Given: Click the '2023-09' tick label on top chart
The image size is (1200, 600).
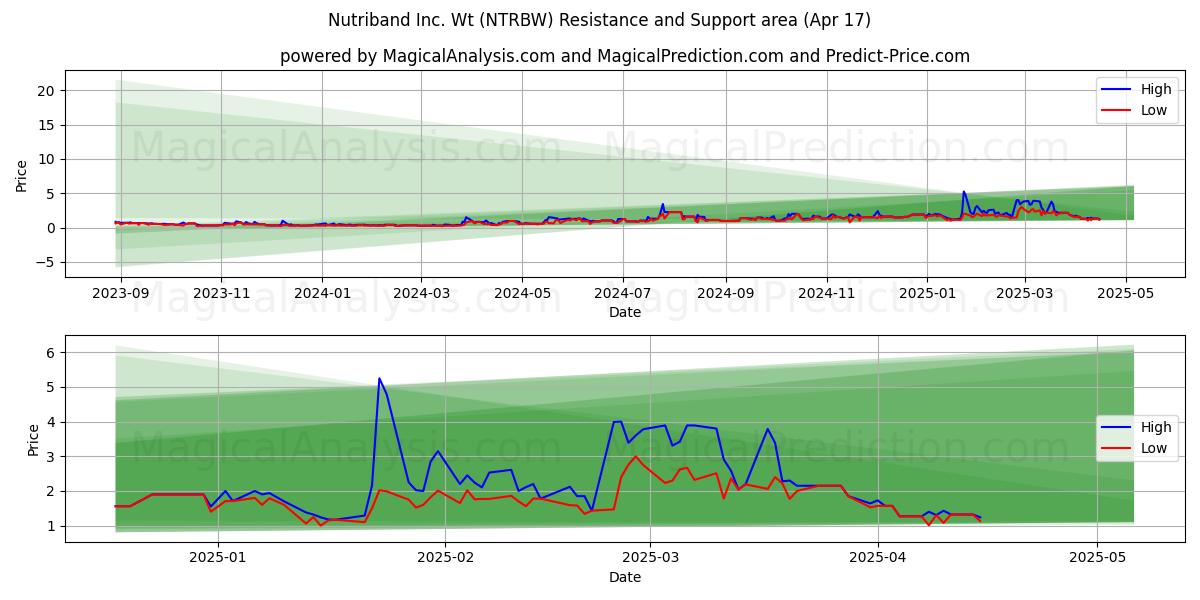Looking at the screenshot, I should click(121, 295).
